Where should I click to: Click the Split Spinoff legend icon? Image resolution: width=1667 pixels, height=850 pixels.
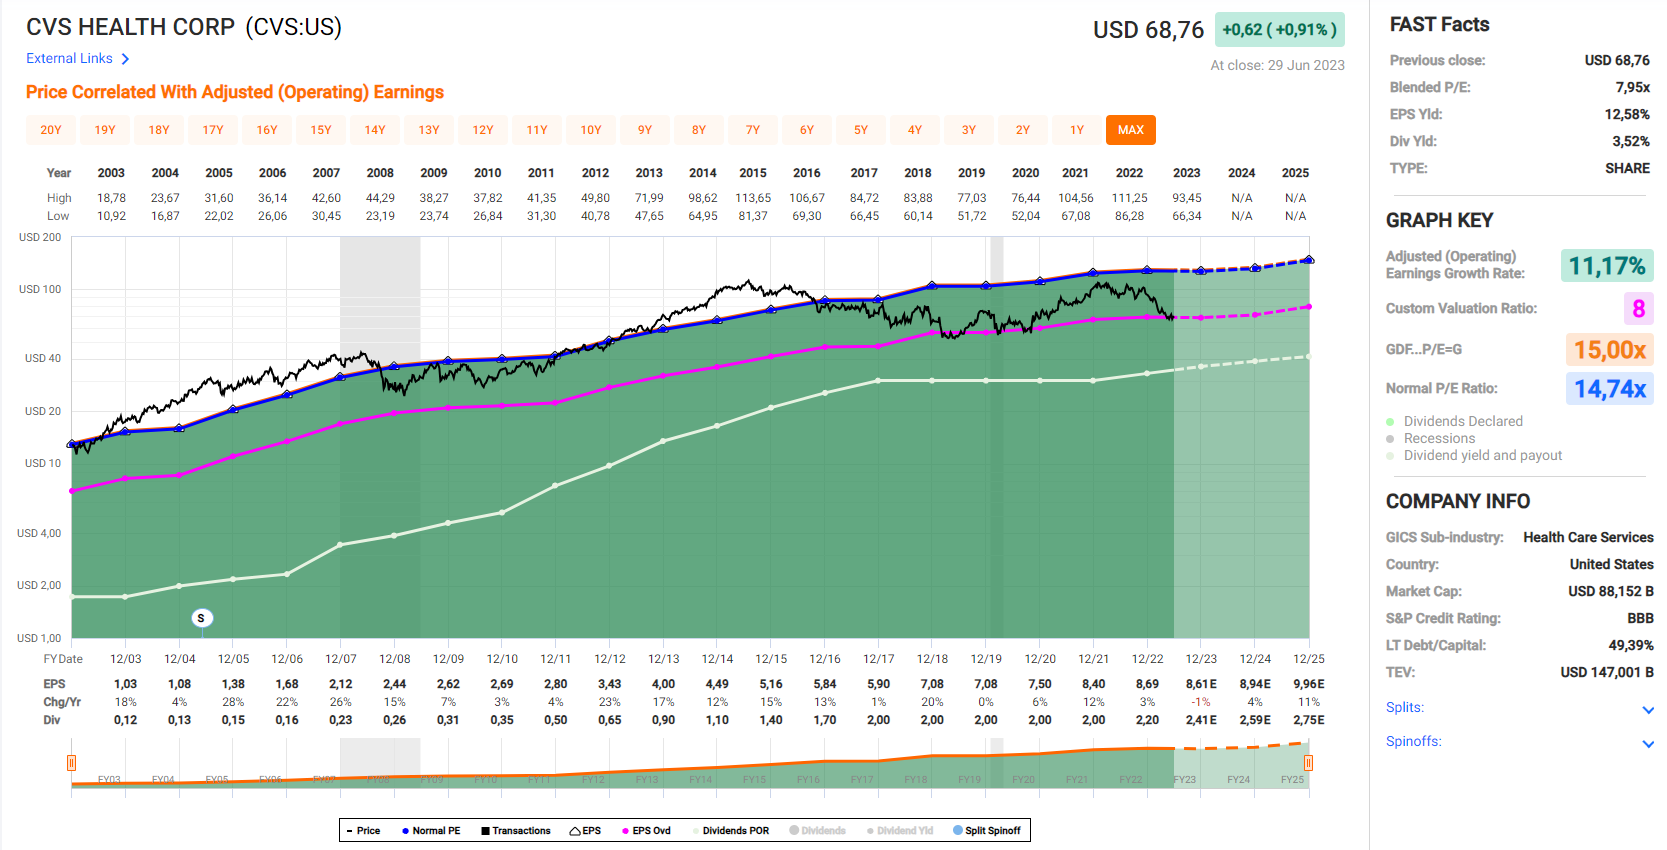pyautogui.click(x=958, y=831)
